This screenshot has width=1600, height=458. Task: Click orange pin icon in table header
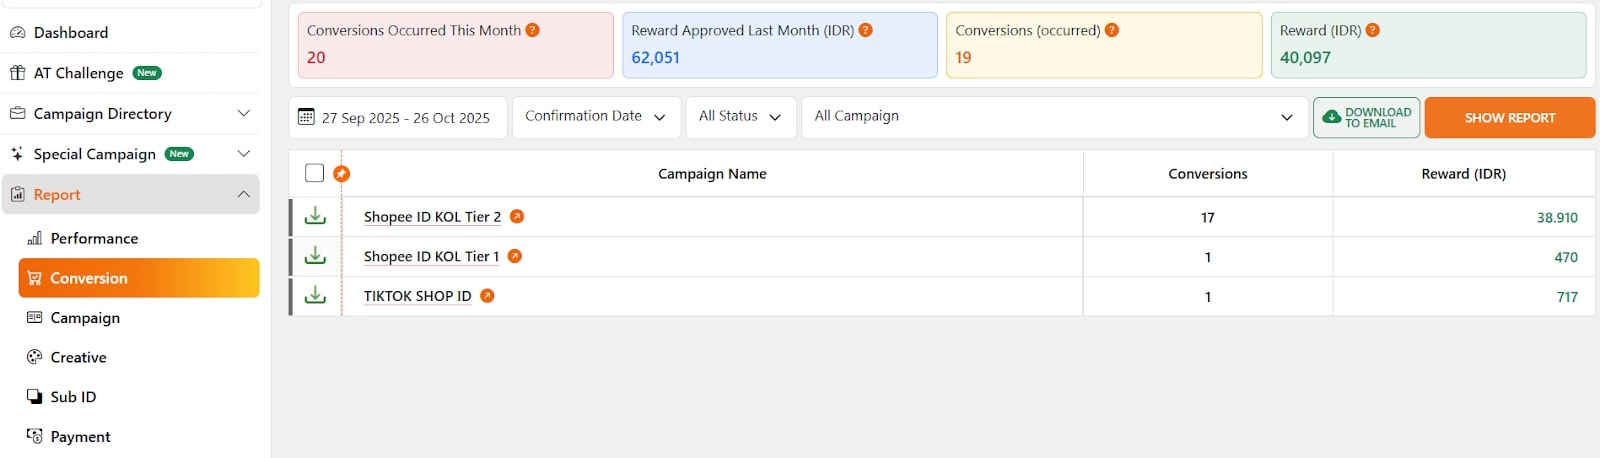click(x=341, y=174)
